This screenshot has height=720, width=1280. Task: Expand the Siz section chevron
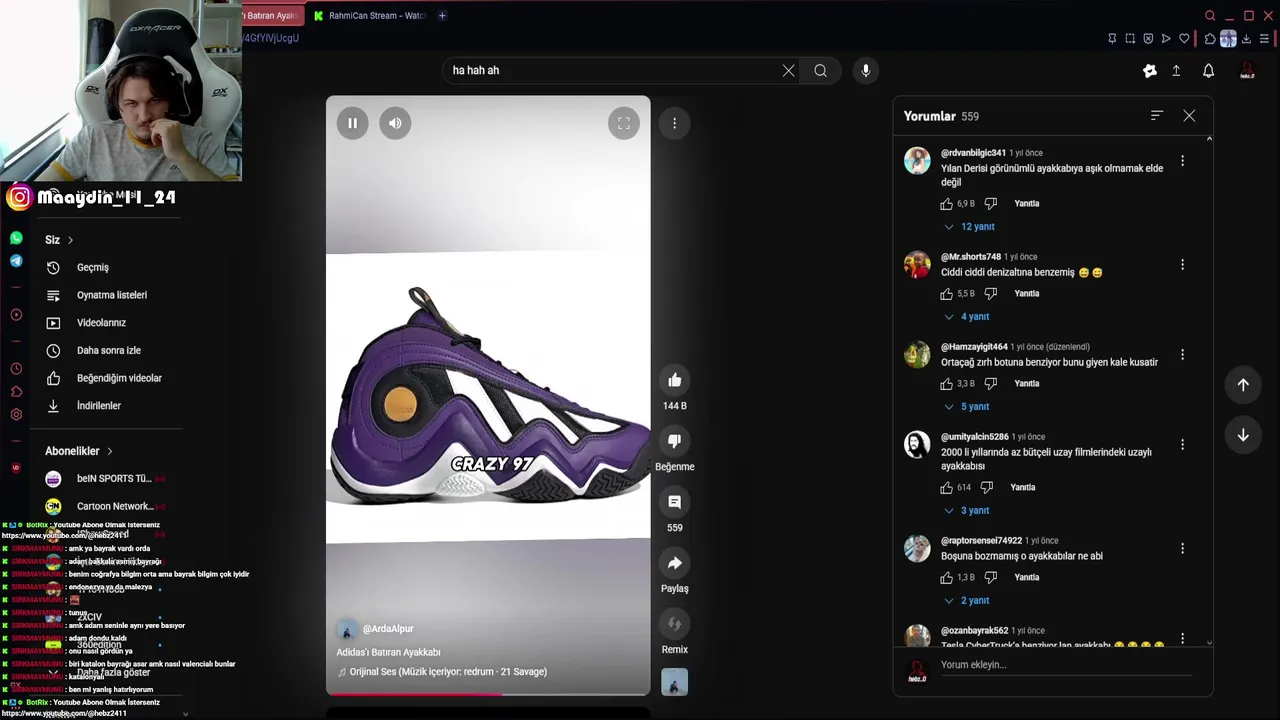70,240
